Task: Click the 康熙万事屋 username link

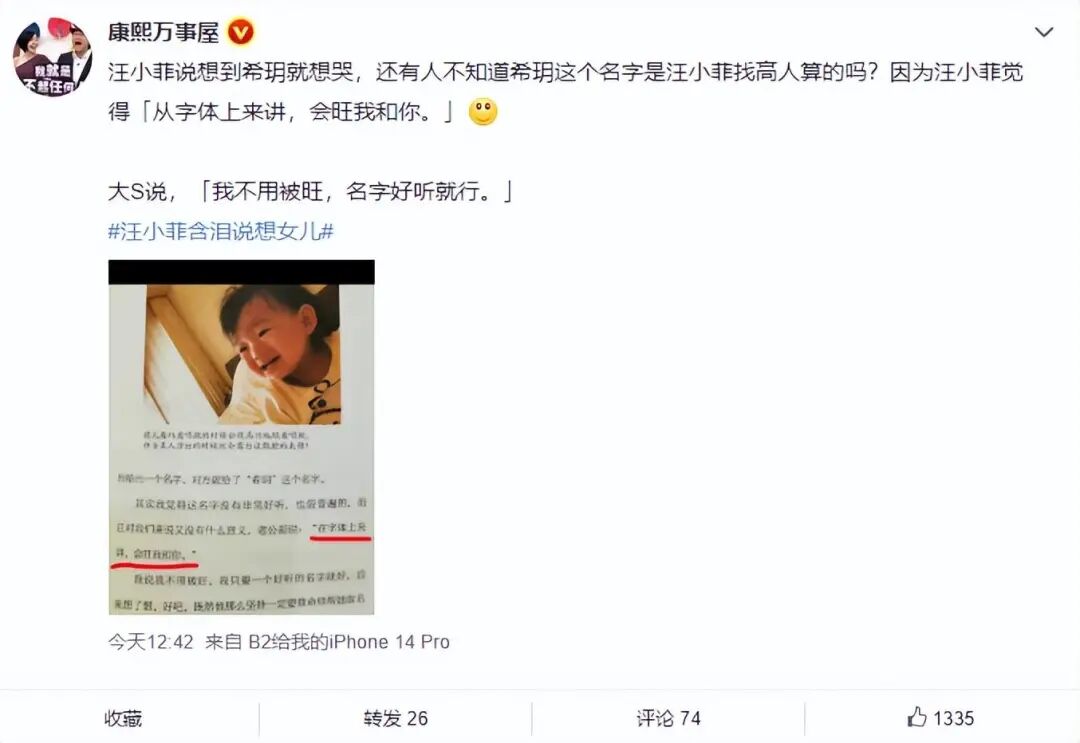Action: pos(163,32)
